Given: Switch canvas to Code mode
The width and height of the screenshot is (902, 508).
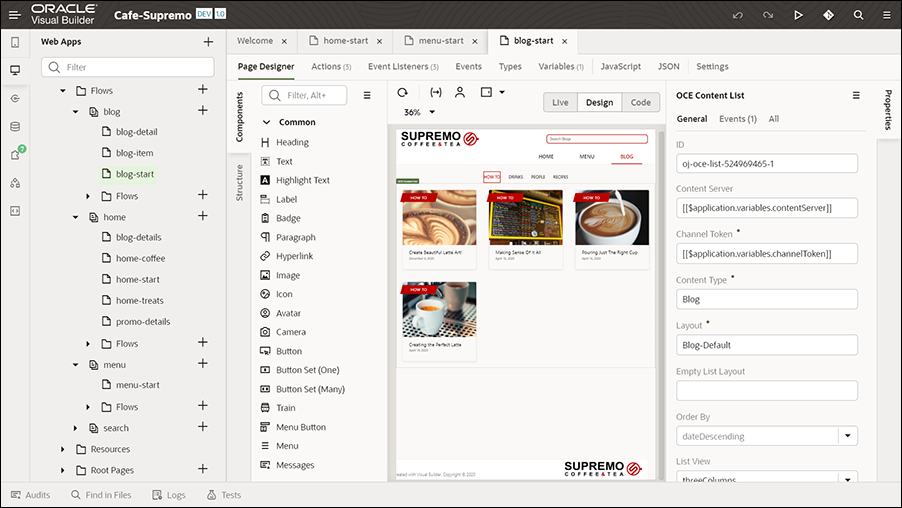Looking at the screenshot, I should click(640, 102).
